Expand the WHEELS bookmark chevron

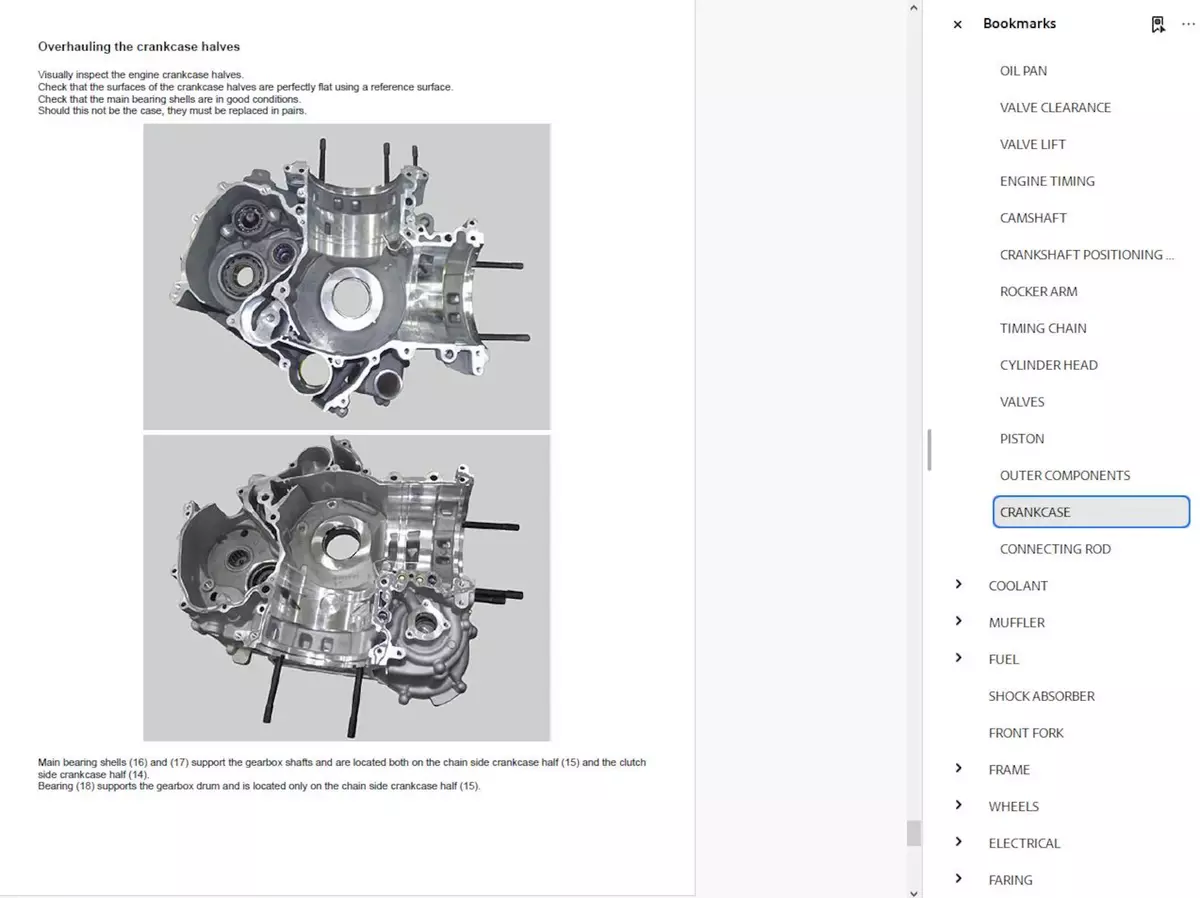[958, 805]
